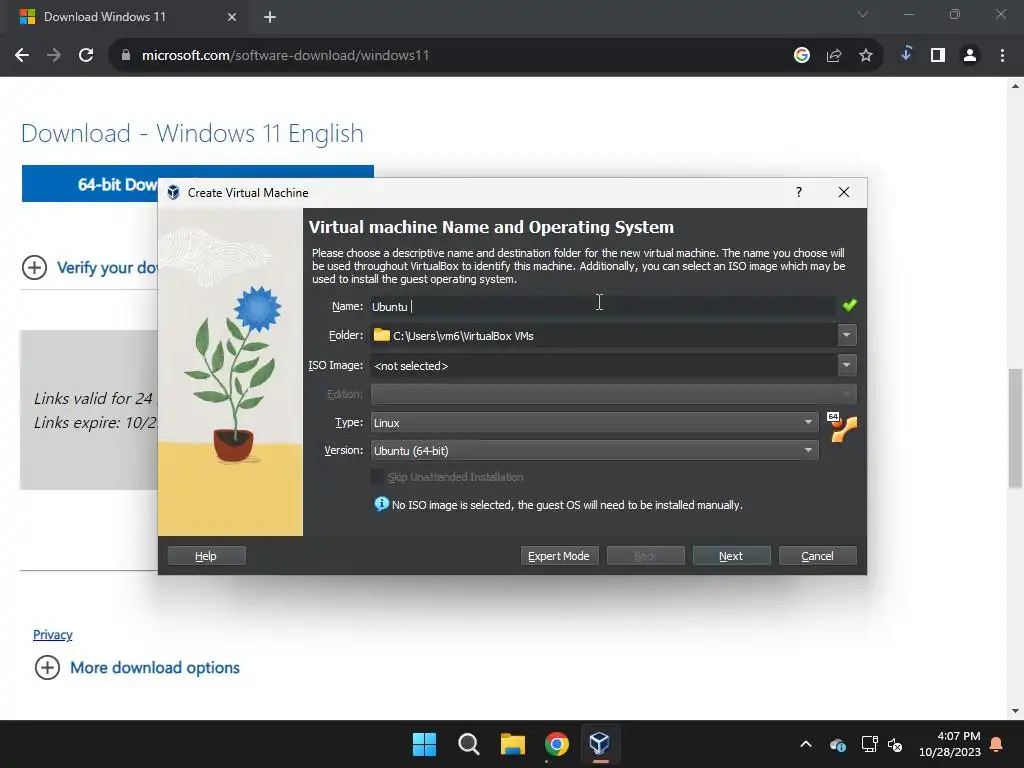Click the page vertical scrollbar thumb
Image resolution: width=1024 pixels, height=768 pixels.
(1015, 428)
